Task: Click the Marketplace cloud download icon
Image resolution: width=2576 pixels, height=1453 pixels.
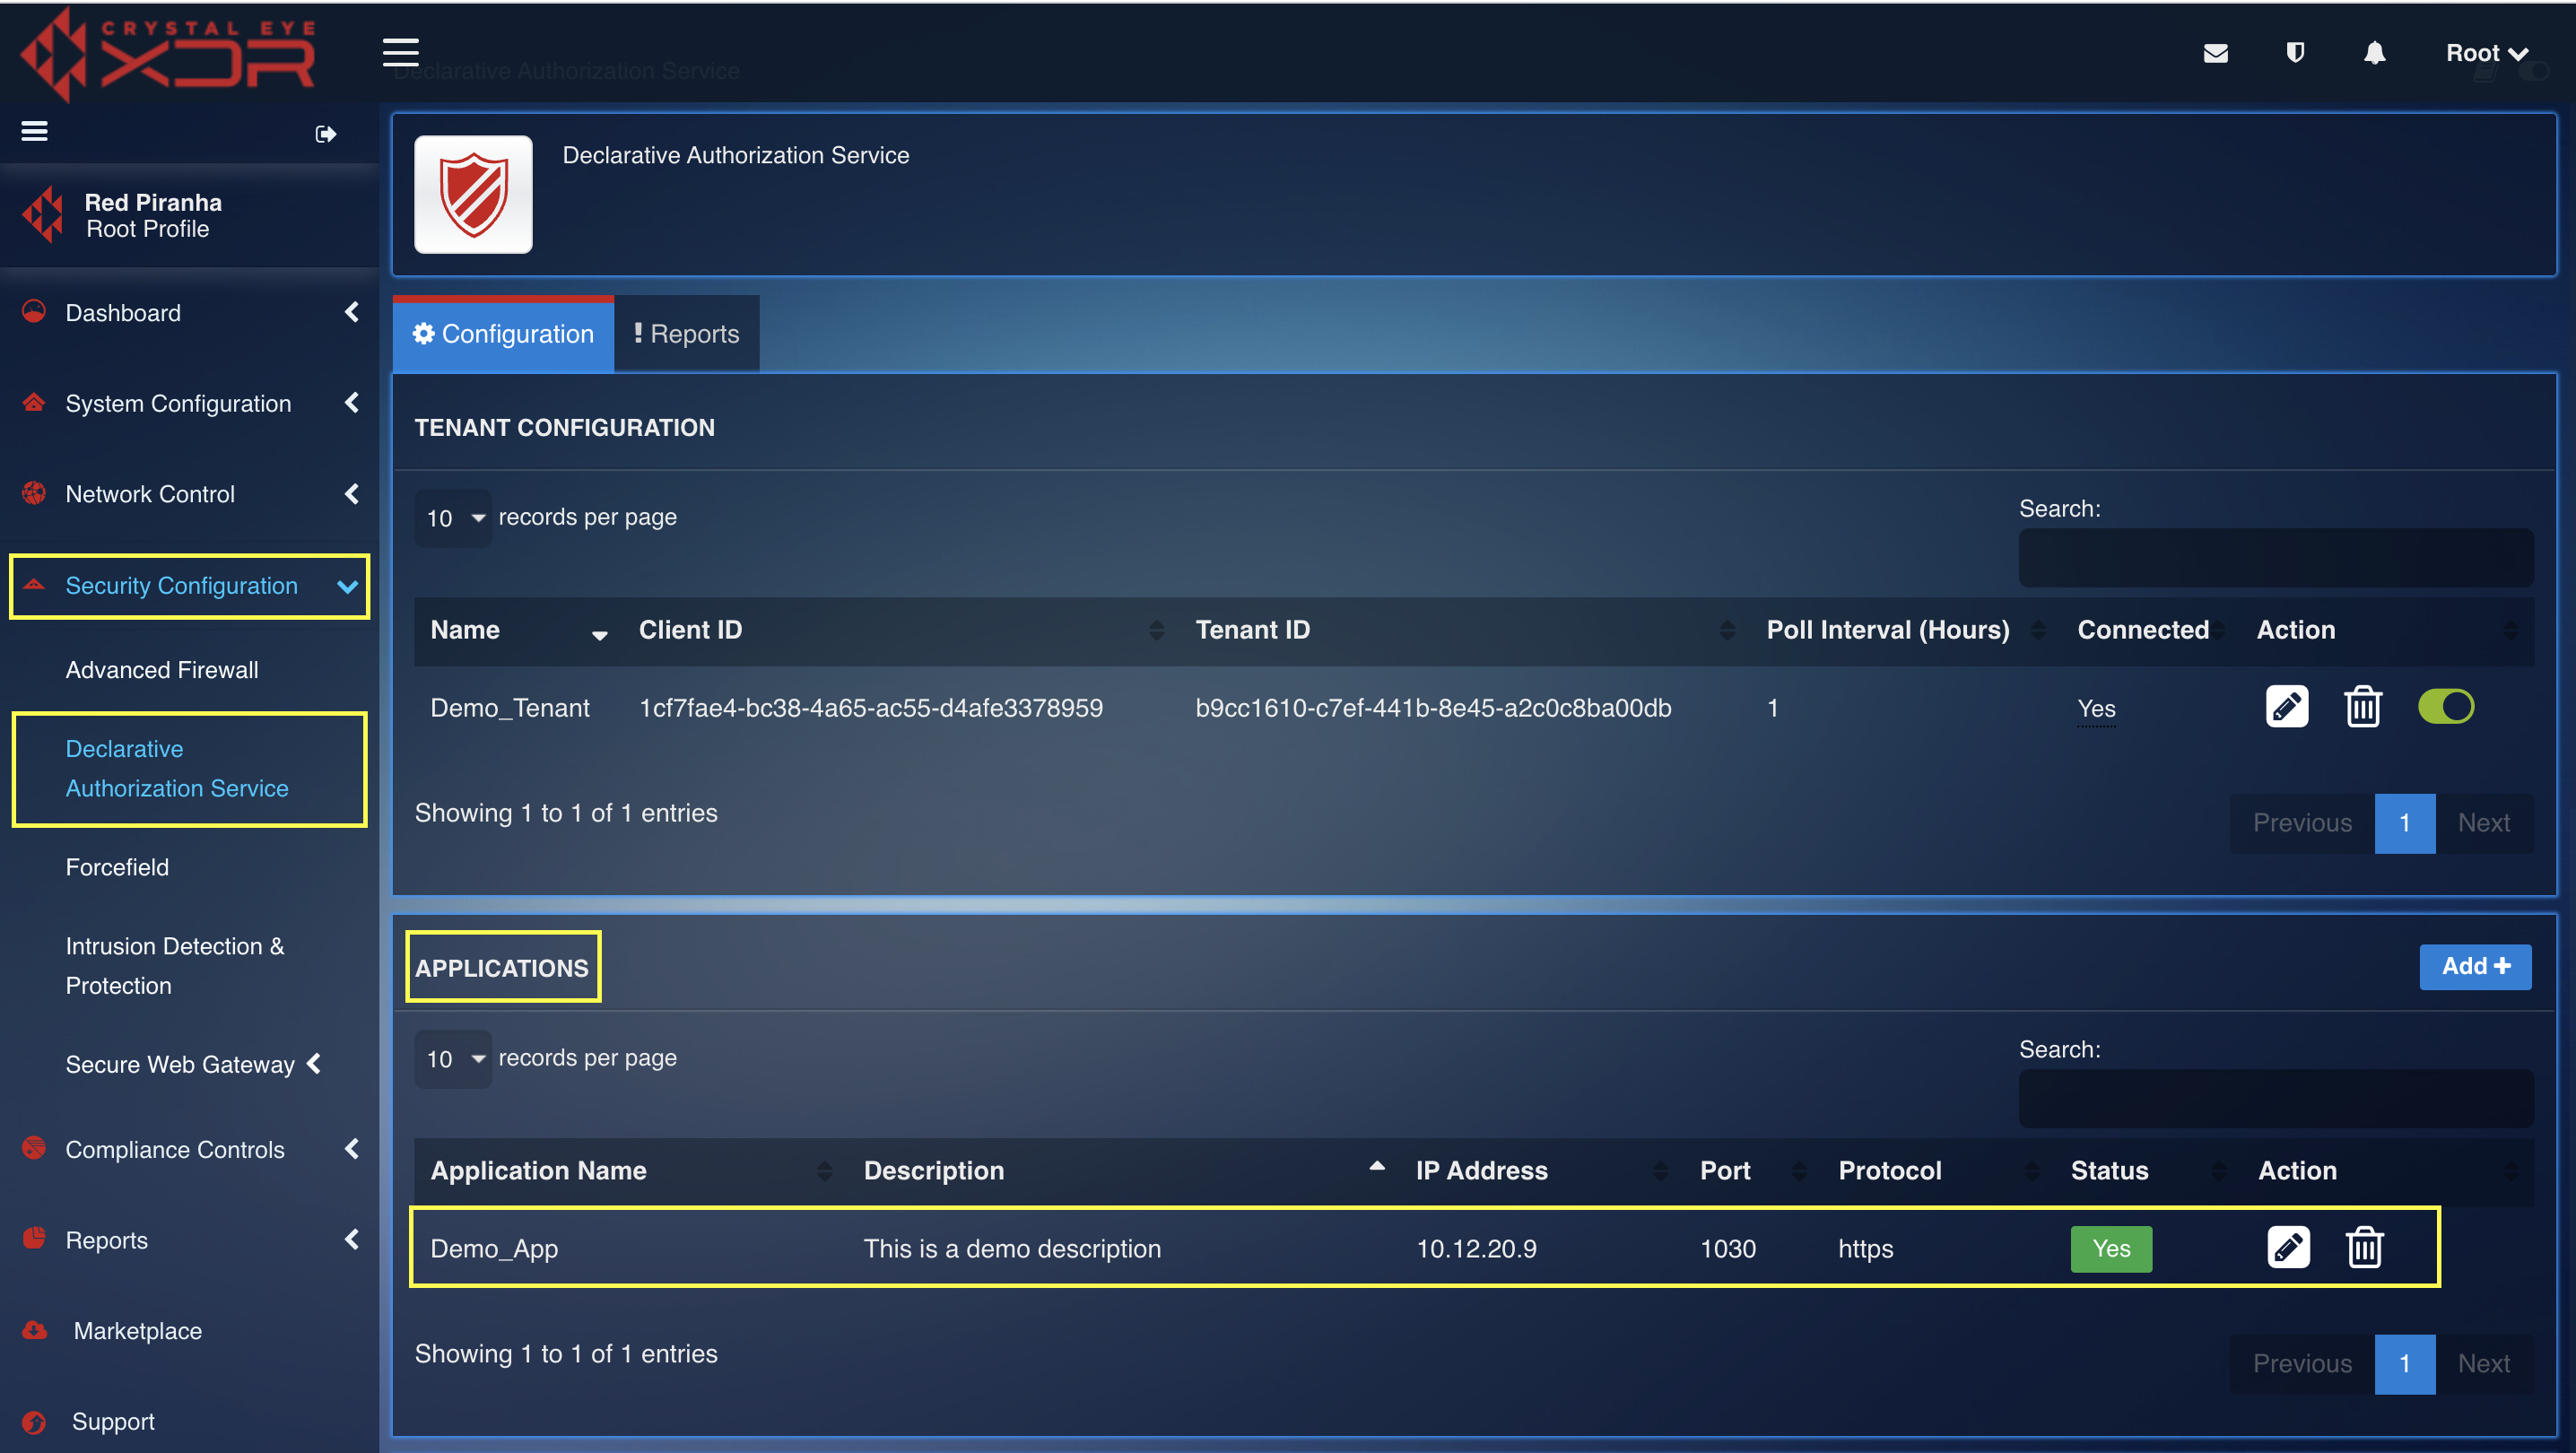Action: [x=35, y=1330]
